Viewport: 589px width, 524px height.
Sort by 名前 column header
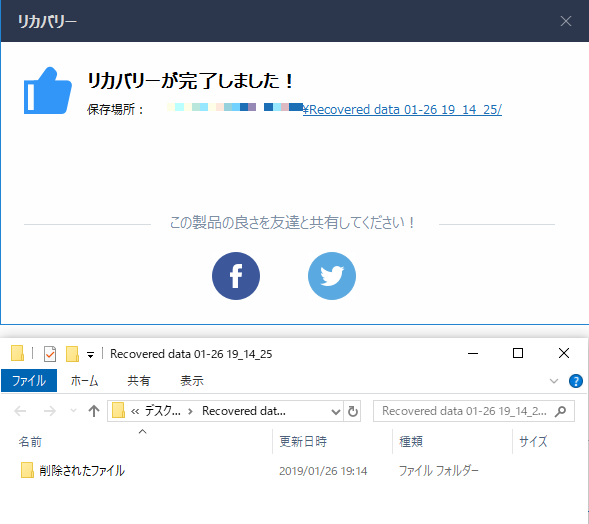click(x=30, y=441)
